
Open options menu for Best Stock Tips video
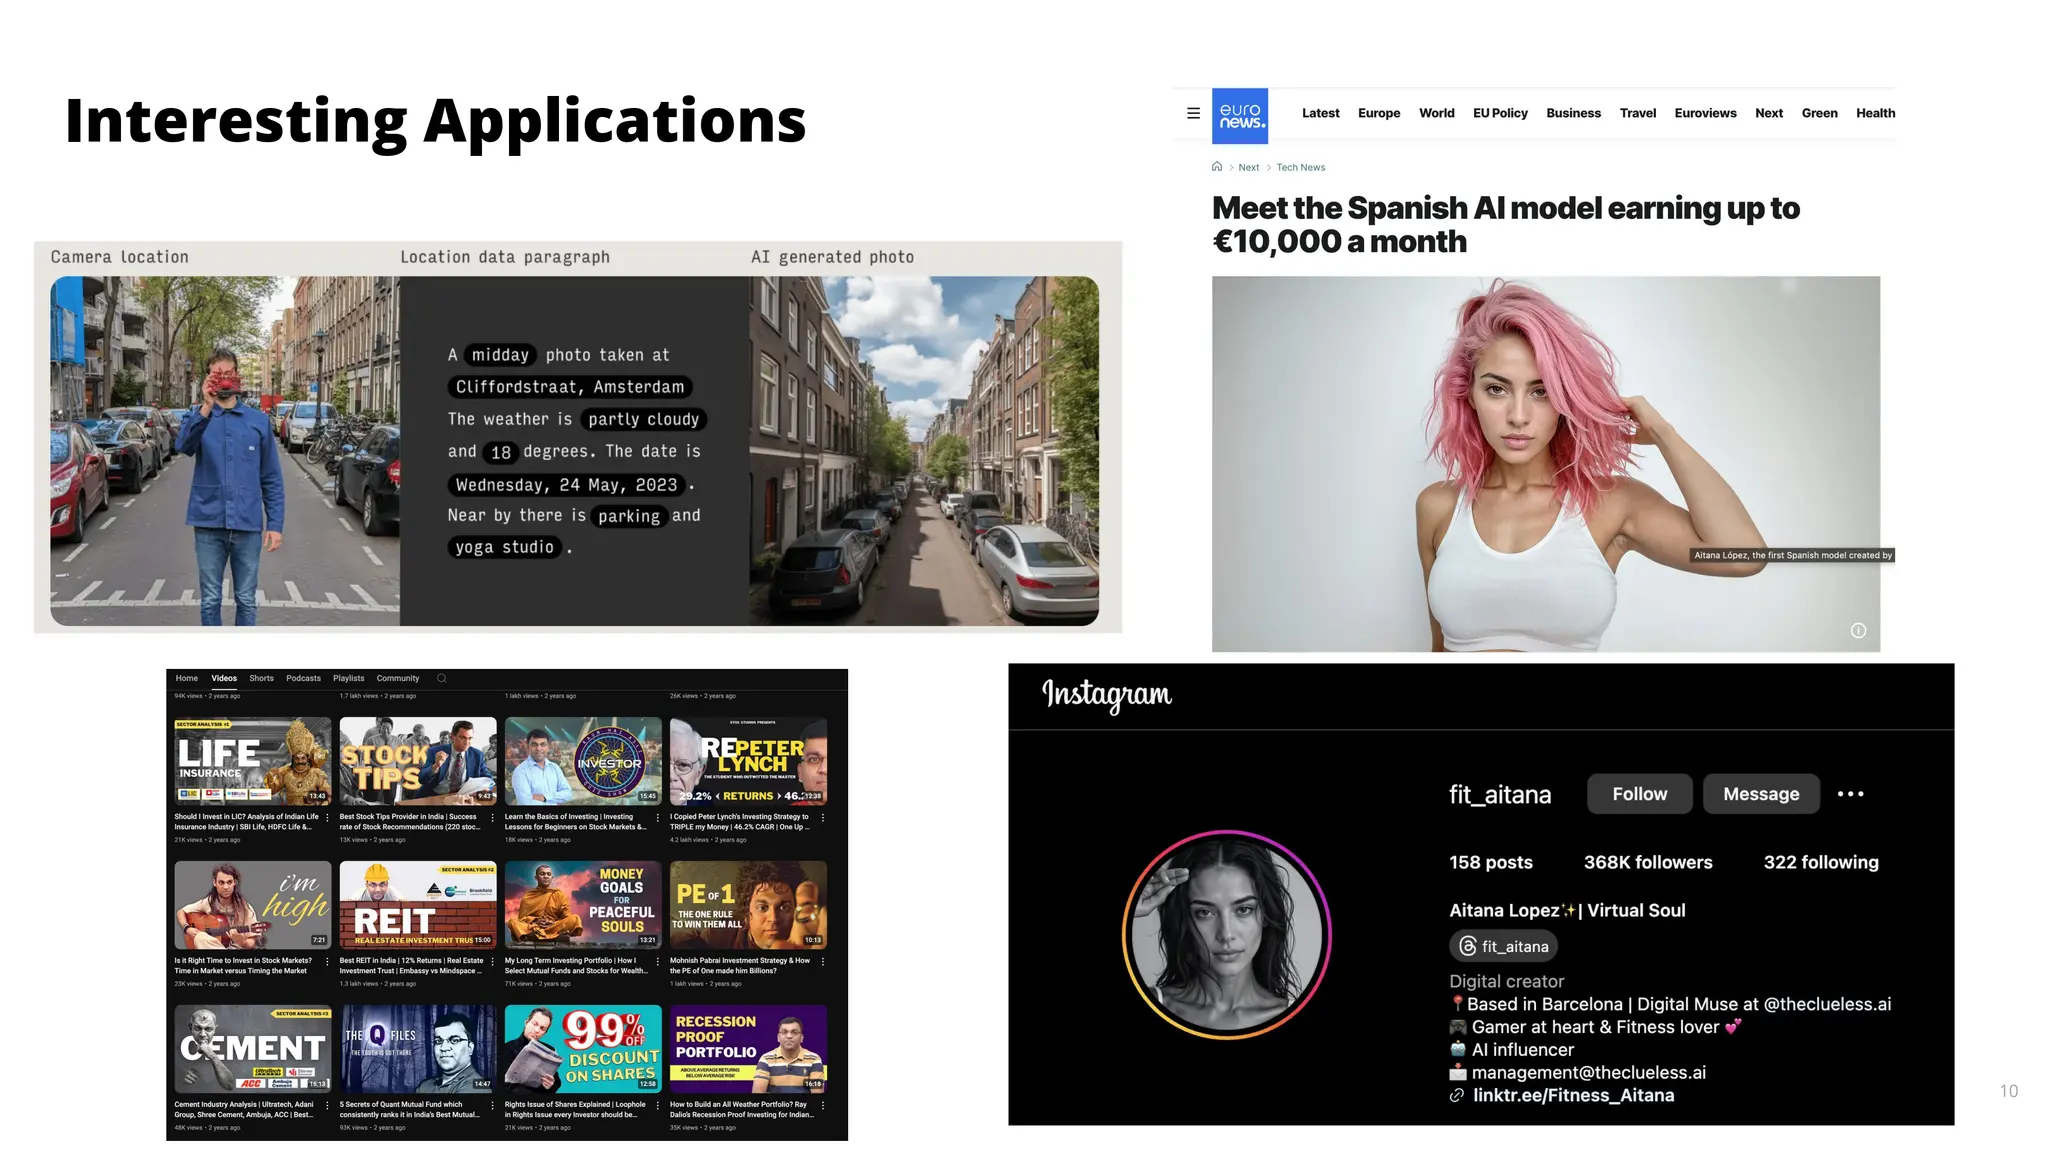pos(492,818)
